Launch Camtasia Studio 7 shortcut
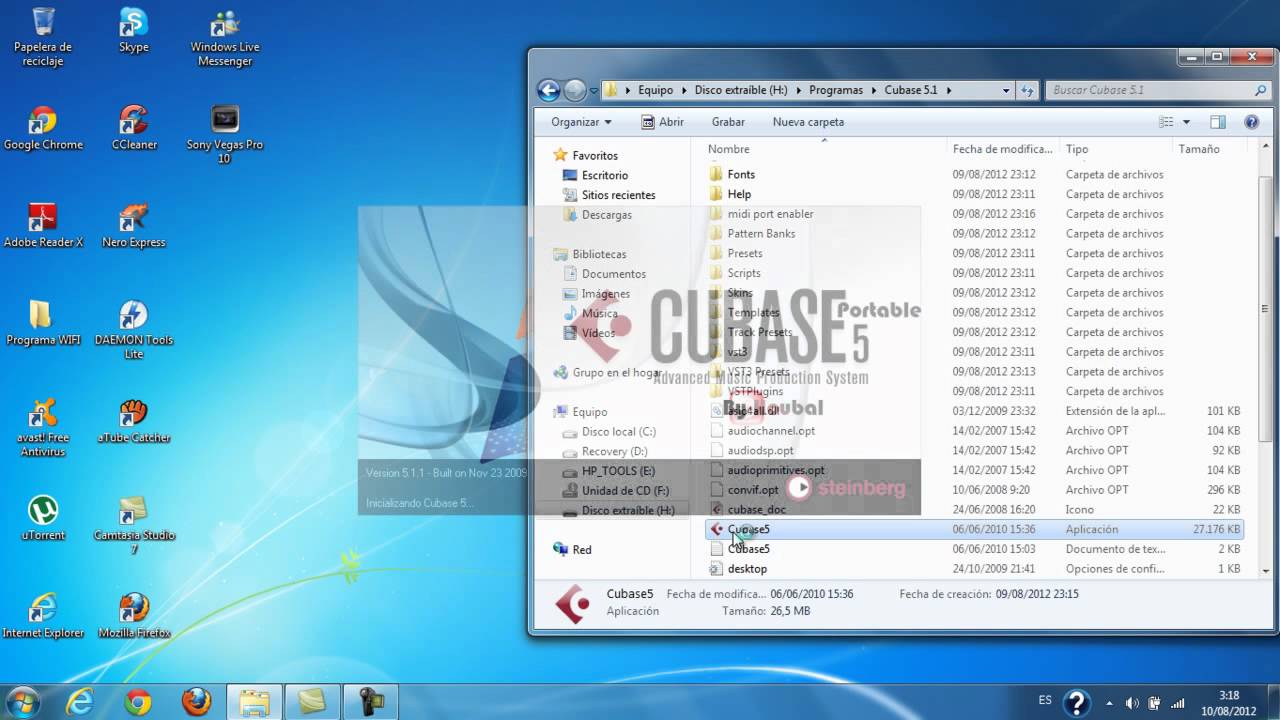The height and width of the screenshot is (720, 1280). coord(133,525)
